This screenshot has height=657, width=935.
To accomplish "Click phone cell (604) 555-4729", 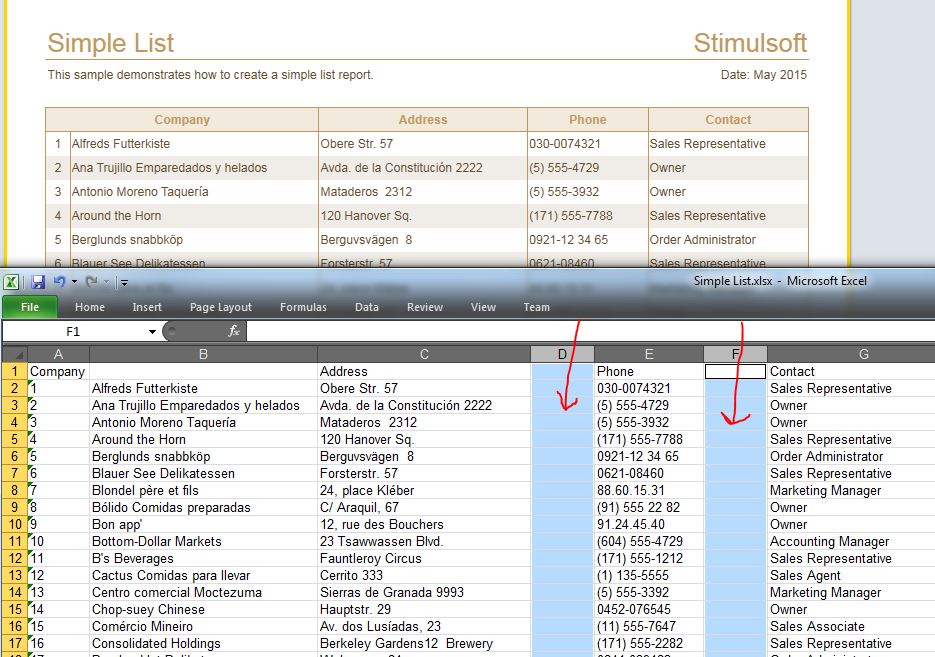I will click(x=649, y=541).
